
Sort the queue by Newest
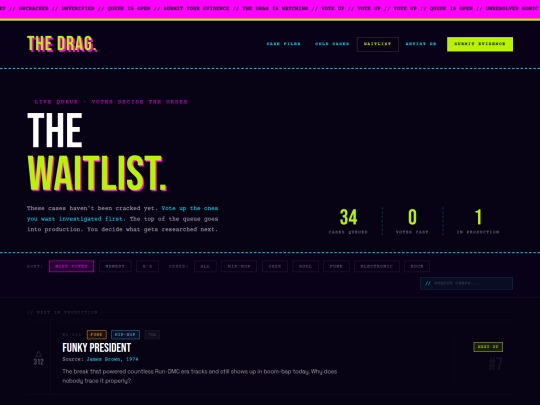click(115, 266)
